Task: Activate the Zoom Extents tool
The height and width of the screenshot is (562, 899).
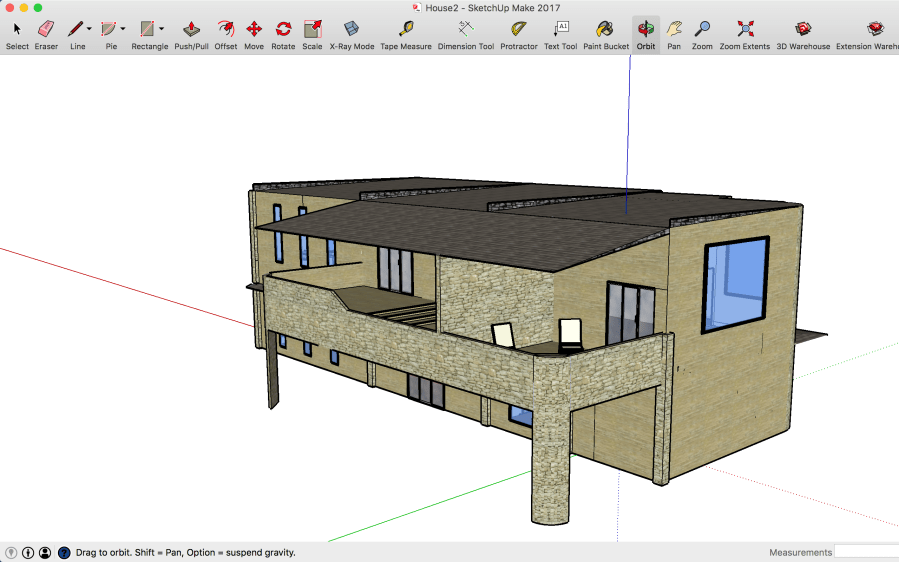Action: coord(744,30)
